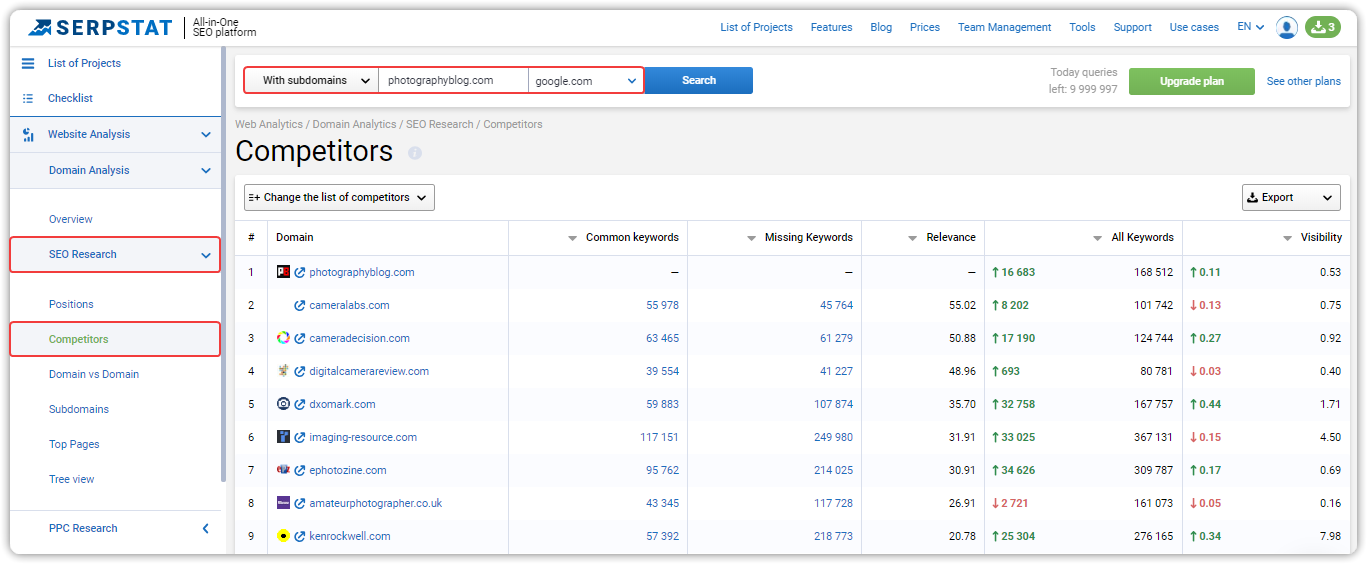The image size is (1367, 564).
Task: Open the google.com search engine dropdown
Action: click(586, 80)
